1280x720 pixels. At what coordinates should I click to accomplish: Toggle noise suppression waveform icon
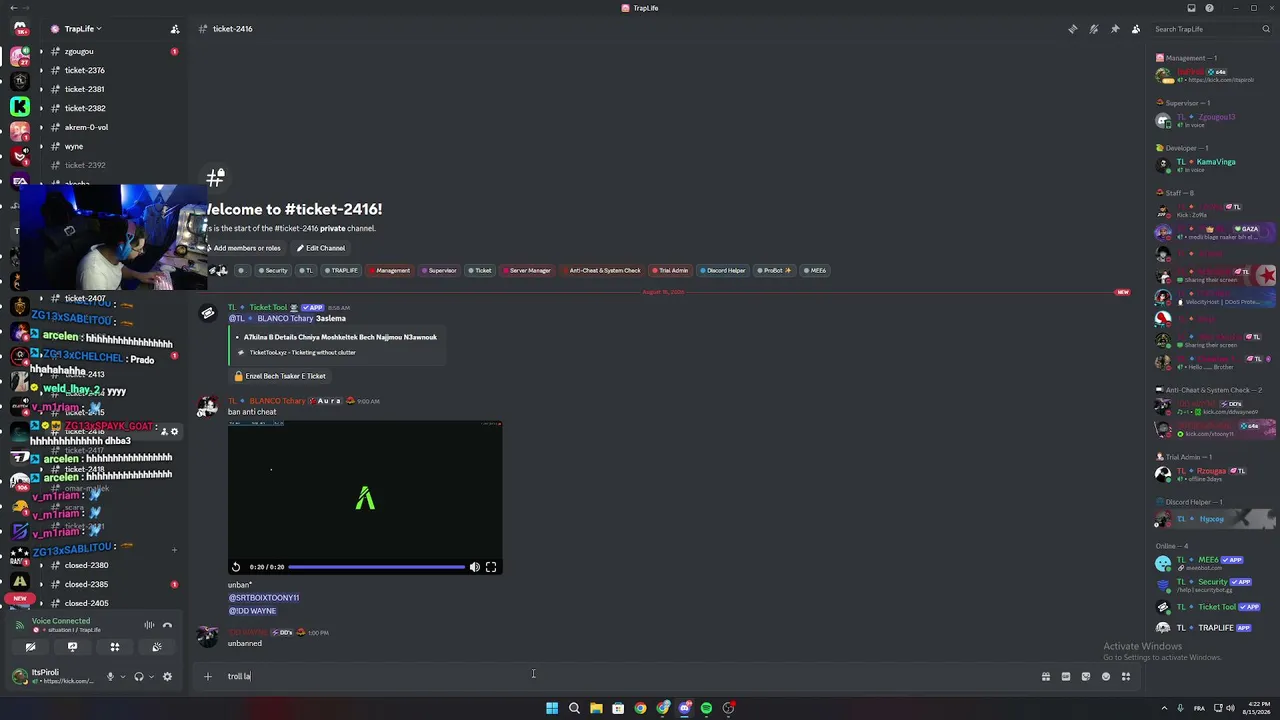(149, 625)
